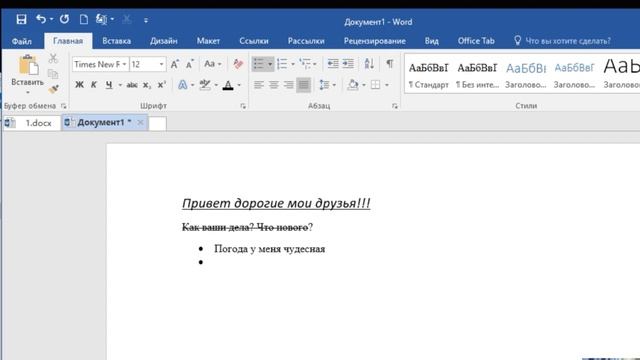Toggle strikethrough (abc) formatting

tap(131, 85)
